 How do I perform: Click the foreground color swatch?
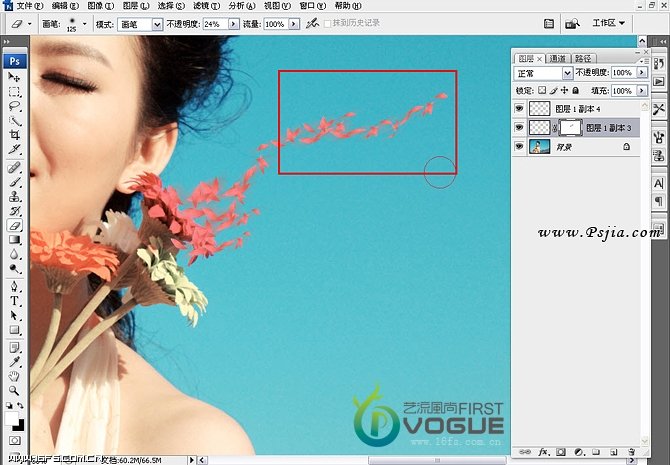coord(12,419)
